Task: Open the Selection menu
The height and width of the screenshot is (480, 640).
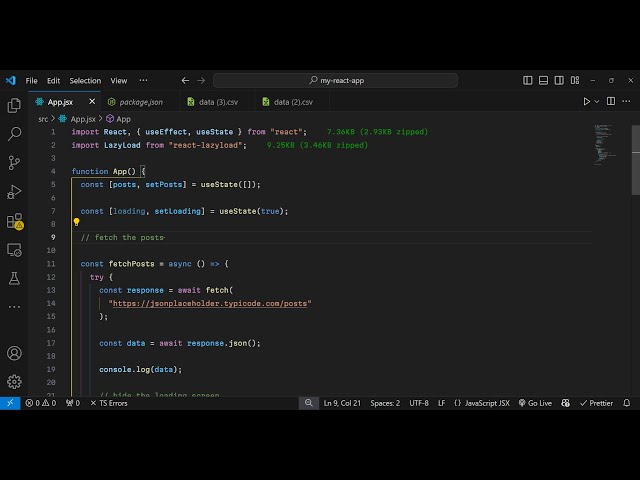Action: click(85, 80)
